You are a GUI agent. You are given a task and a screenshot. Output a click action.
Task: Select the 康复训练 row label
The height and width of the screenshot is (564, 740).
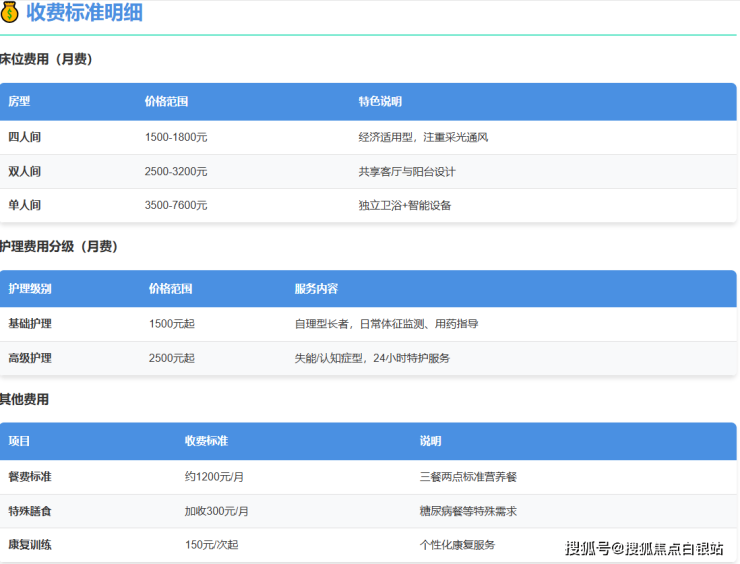pos(30,545)
